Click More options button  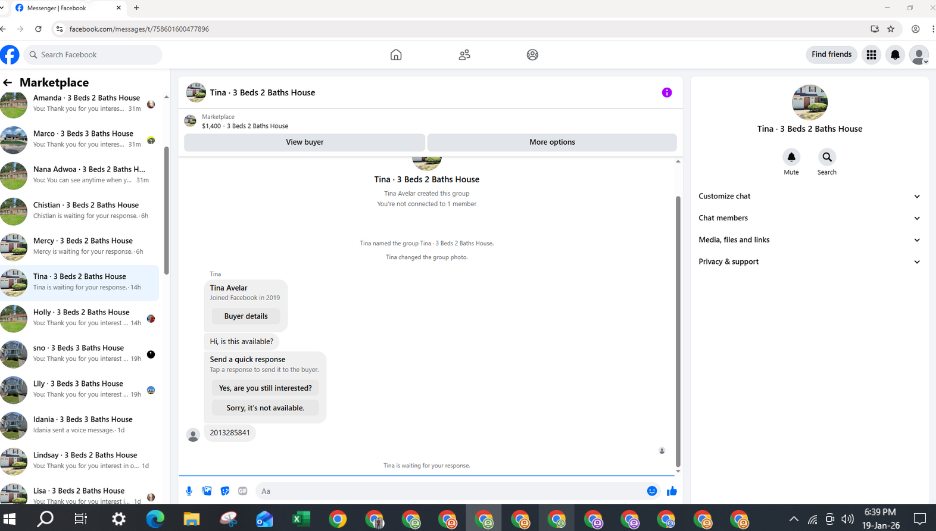[552, 142]
